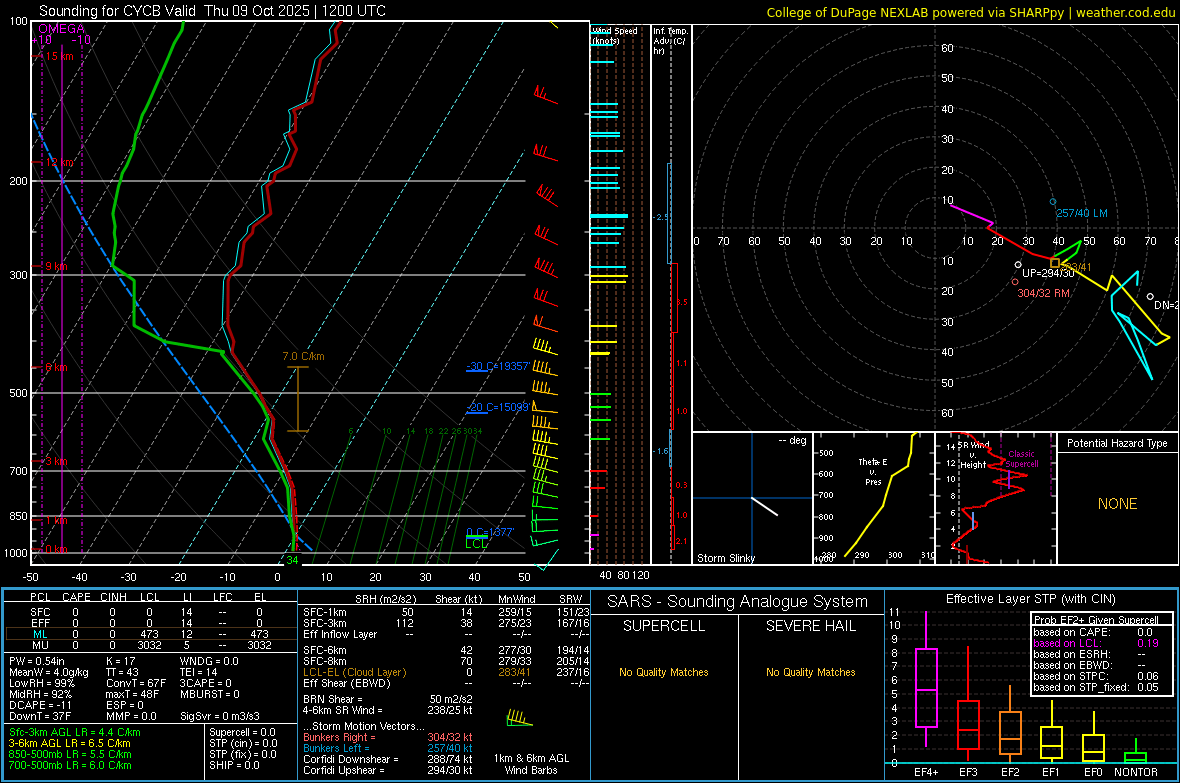The image size is (1180, 783).
Task: Click the magenta Classic Supercell label
Action: [1021, 459]
